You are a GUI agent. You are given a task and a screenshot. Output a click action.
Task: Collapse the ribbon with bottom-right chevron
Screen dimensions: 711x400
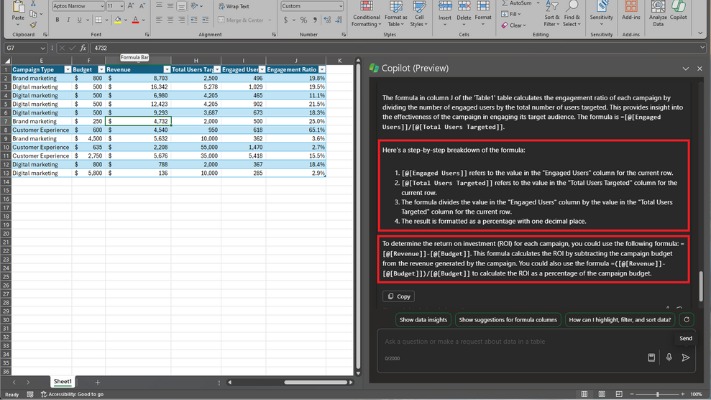pyautogui.click(x=700, y=33)
